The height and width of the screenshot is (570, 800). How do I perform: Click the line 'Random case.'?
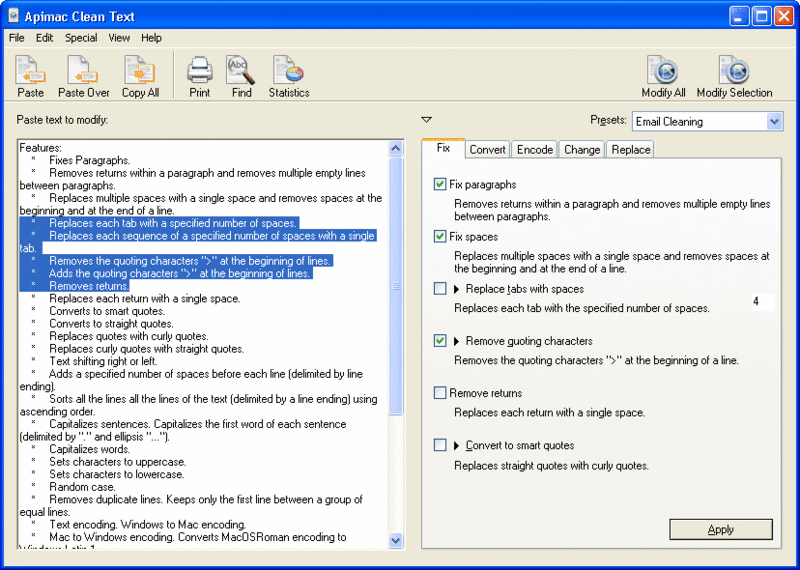click(82, 487)
